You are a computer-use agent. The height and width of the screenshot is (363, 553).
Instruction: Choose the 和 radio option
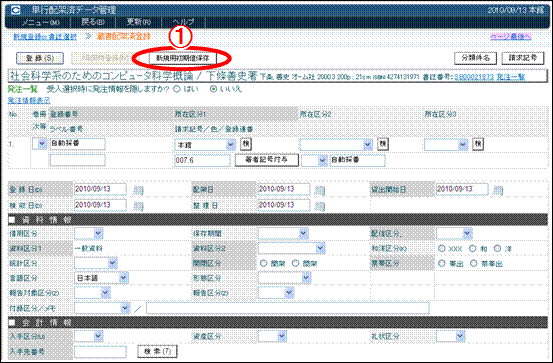473,248
